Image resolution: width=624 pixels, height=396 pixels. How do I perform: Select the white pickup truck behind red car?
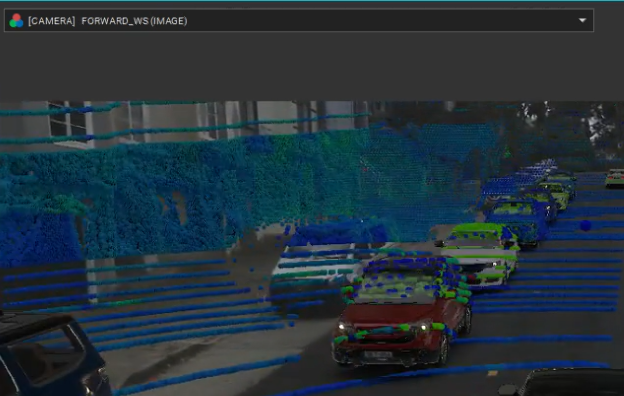[314, 275]
